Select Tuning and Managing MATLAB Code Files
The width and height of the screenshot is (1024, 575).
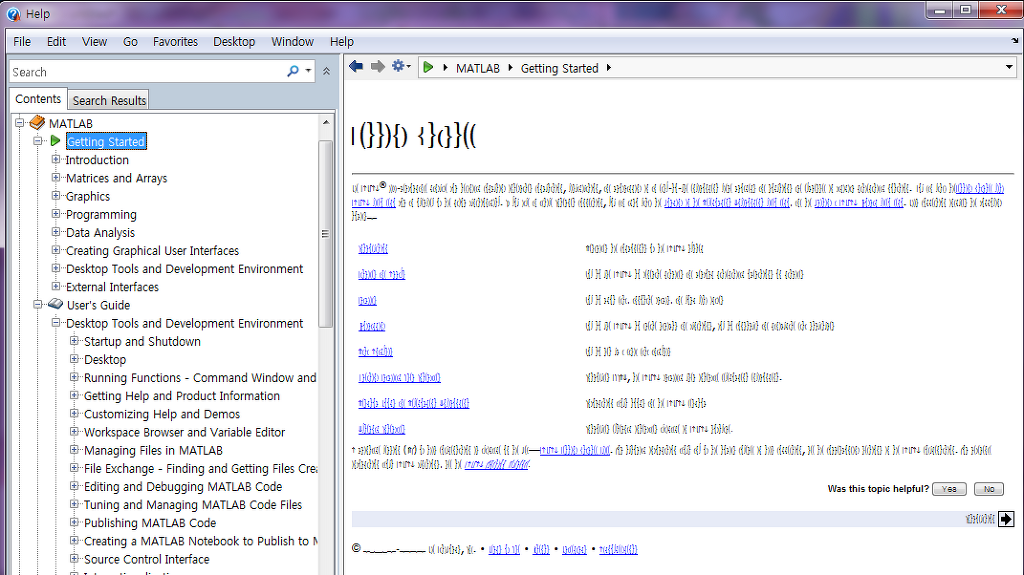[x=193, y=504]
